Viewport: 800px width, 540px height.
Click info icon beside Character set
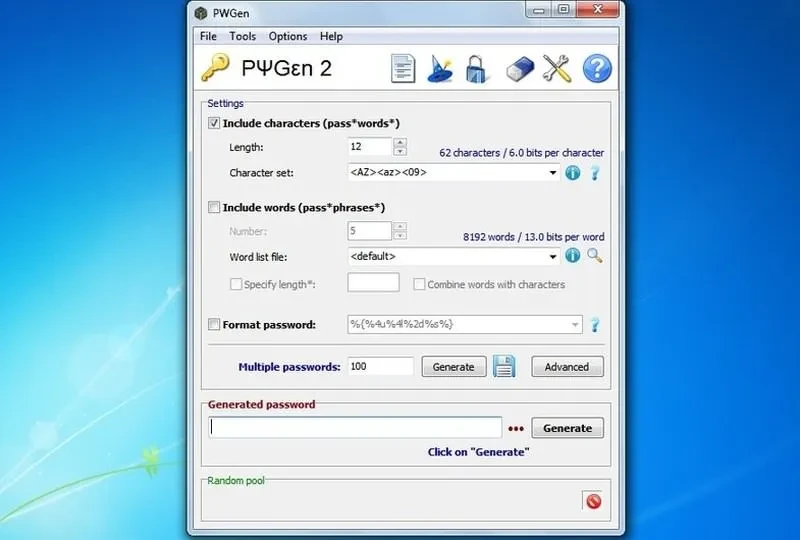572,173
